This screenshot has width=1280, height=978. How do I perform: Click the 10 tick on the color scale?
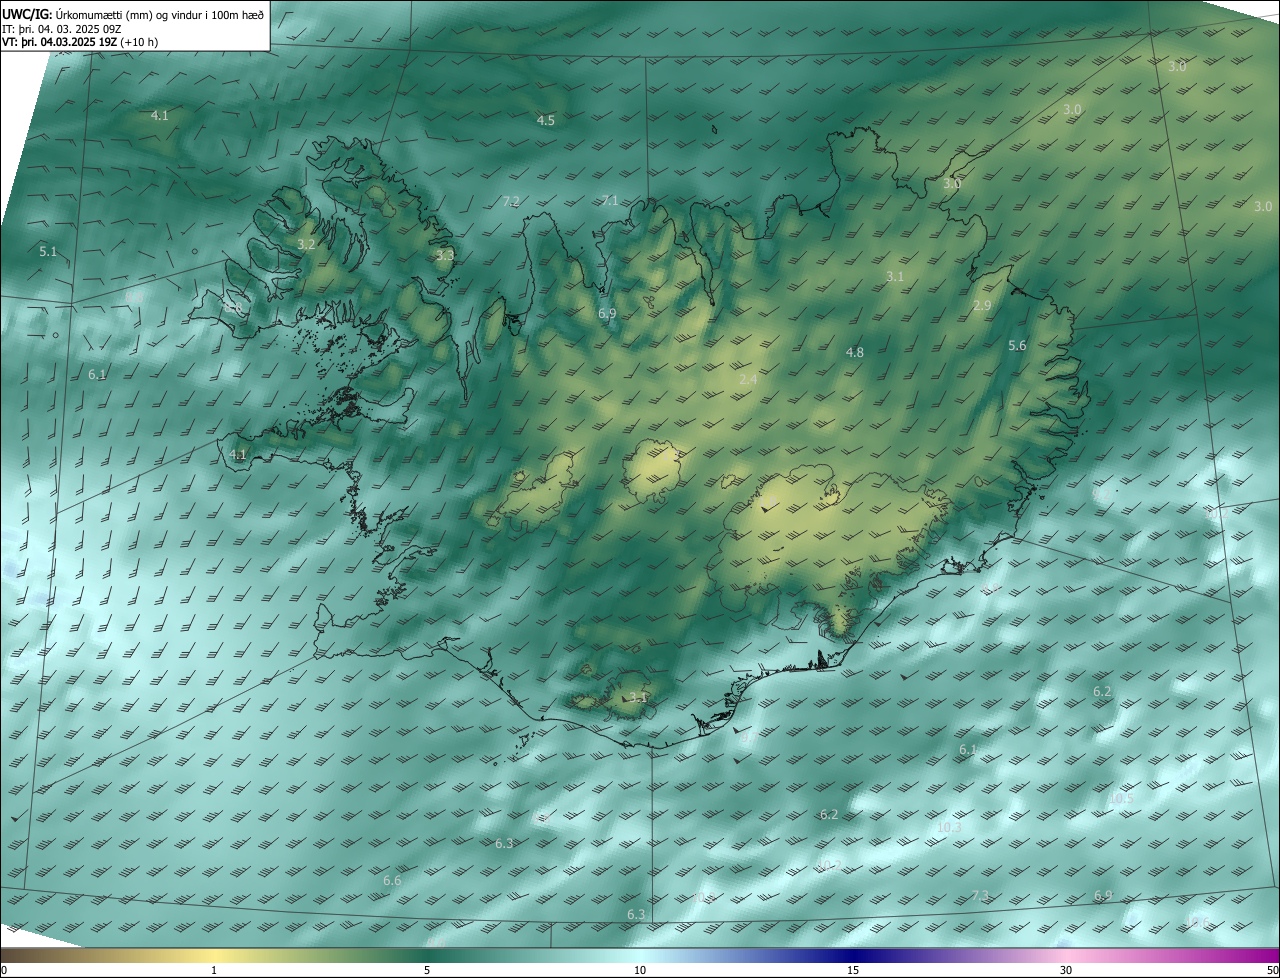pos(640,970)
